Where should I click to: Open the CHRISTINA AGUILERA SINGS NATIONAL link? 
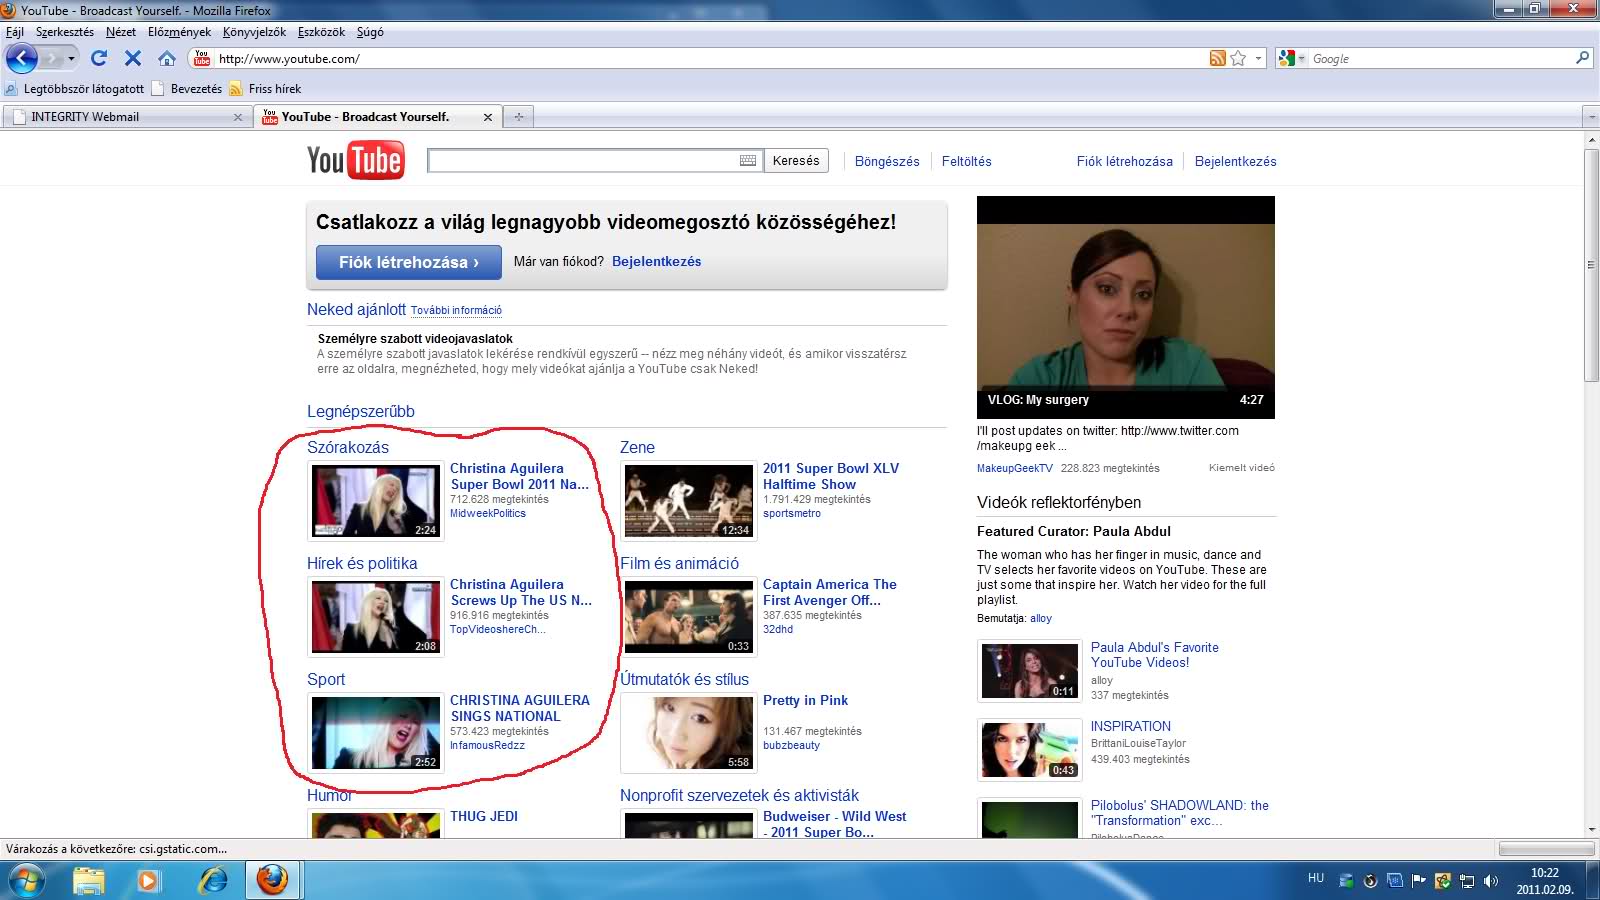click(520, 708)
